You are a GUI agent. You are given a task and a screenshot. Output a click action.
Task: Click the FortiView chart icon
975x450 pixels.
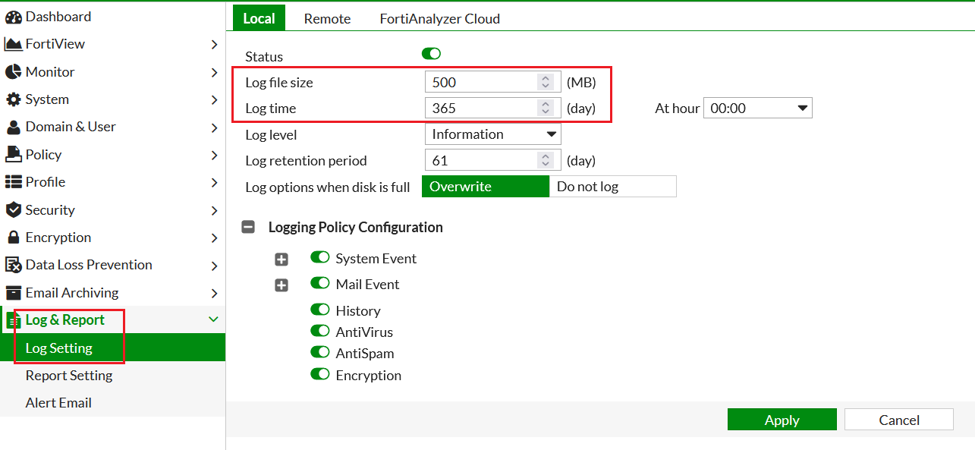tap(13, 44)
